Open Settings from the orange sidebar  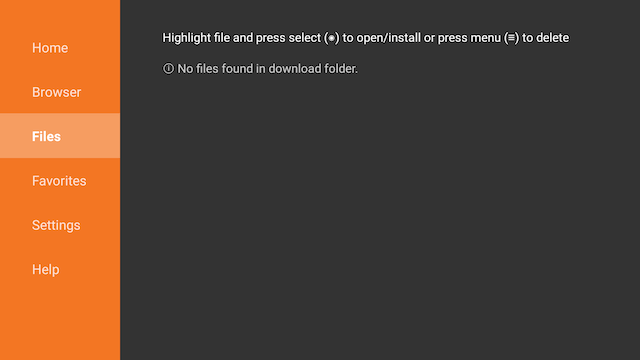[x=60, y=225]
